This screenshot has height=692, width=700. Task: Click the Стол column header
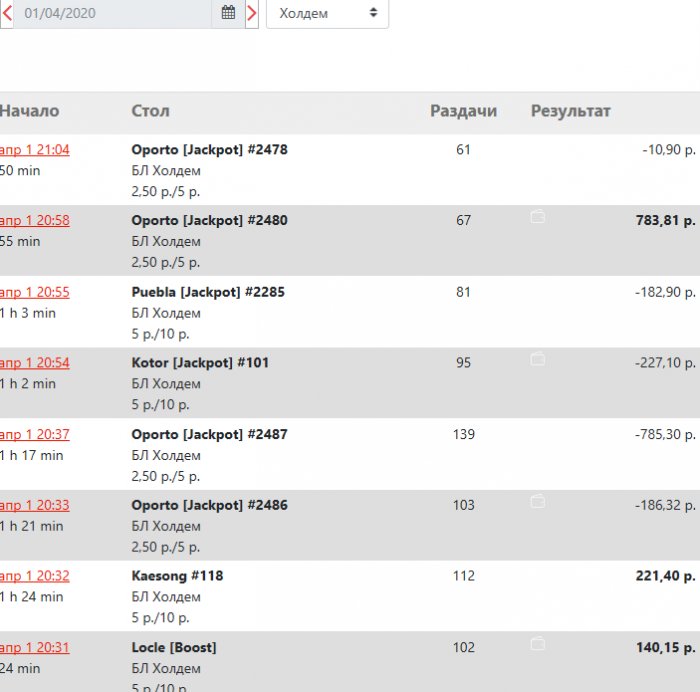pyautogui.click(x=150, y=111)
